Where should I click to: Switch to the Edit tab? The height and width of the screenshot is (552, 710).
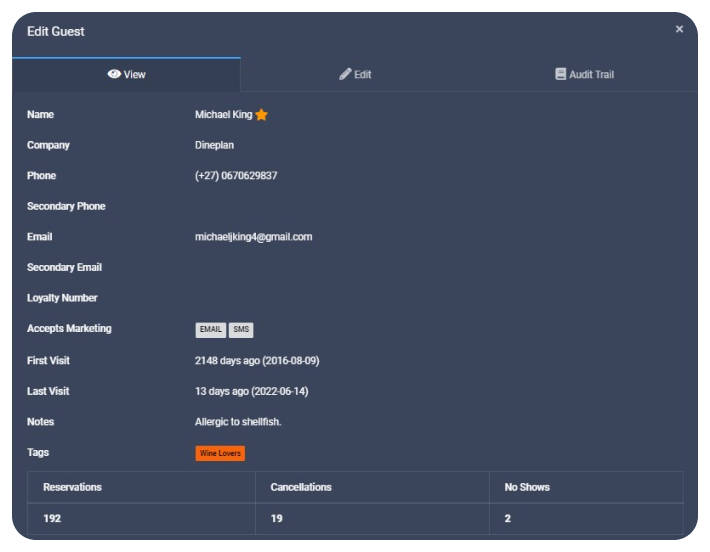coord(355,75)
